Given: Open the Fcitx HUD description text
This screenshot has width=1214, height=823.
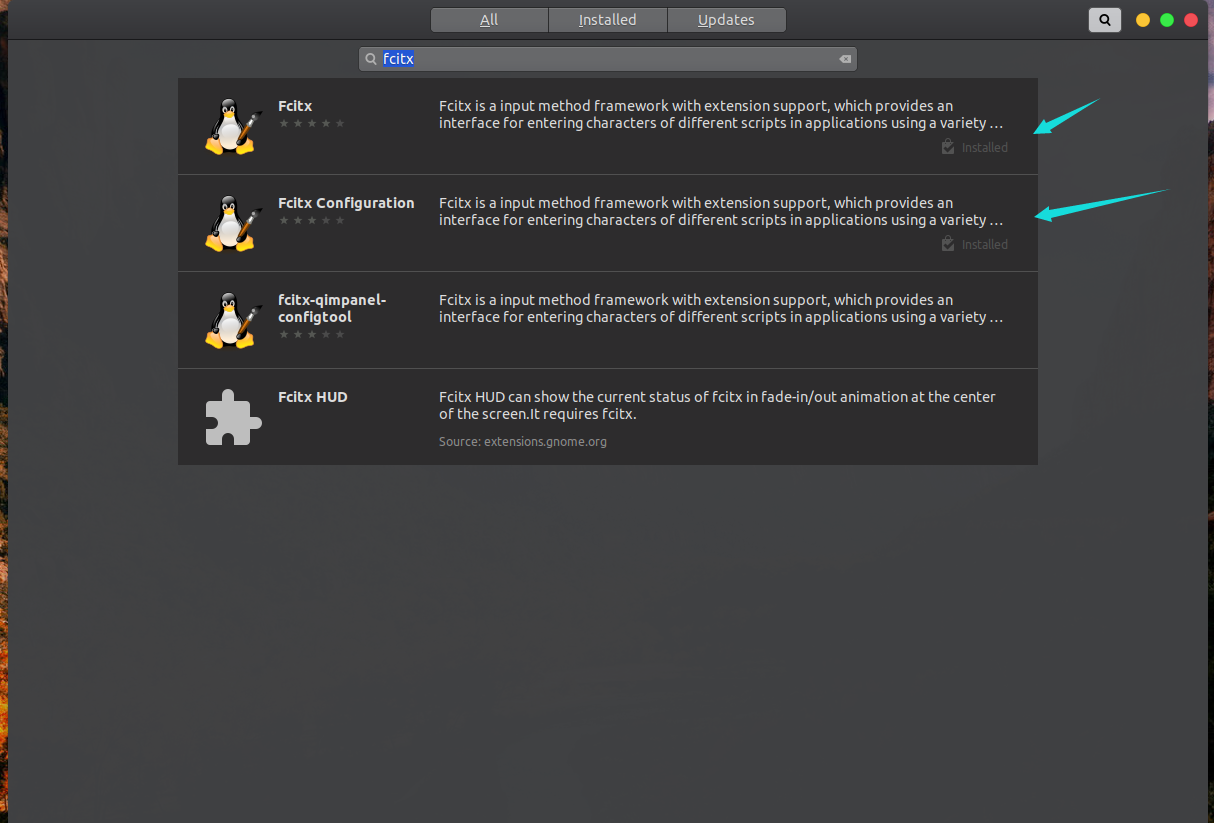Looking at the screenshot, I should click(717, 406).
